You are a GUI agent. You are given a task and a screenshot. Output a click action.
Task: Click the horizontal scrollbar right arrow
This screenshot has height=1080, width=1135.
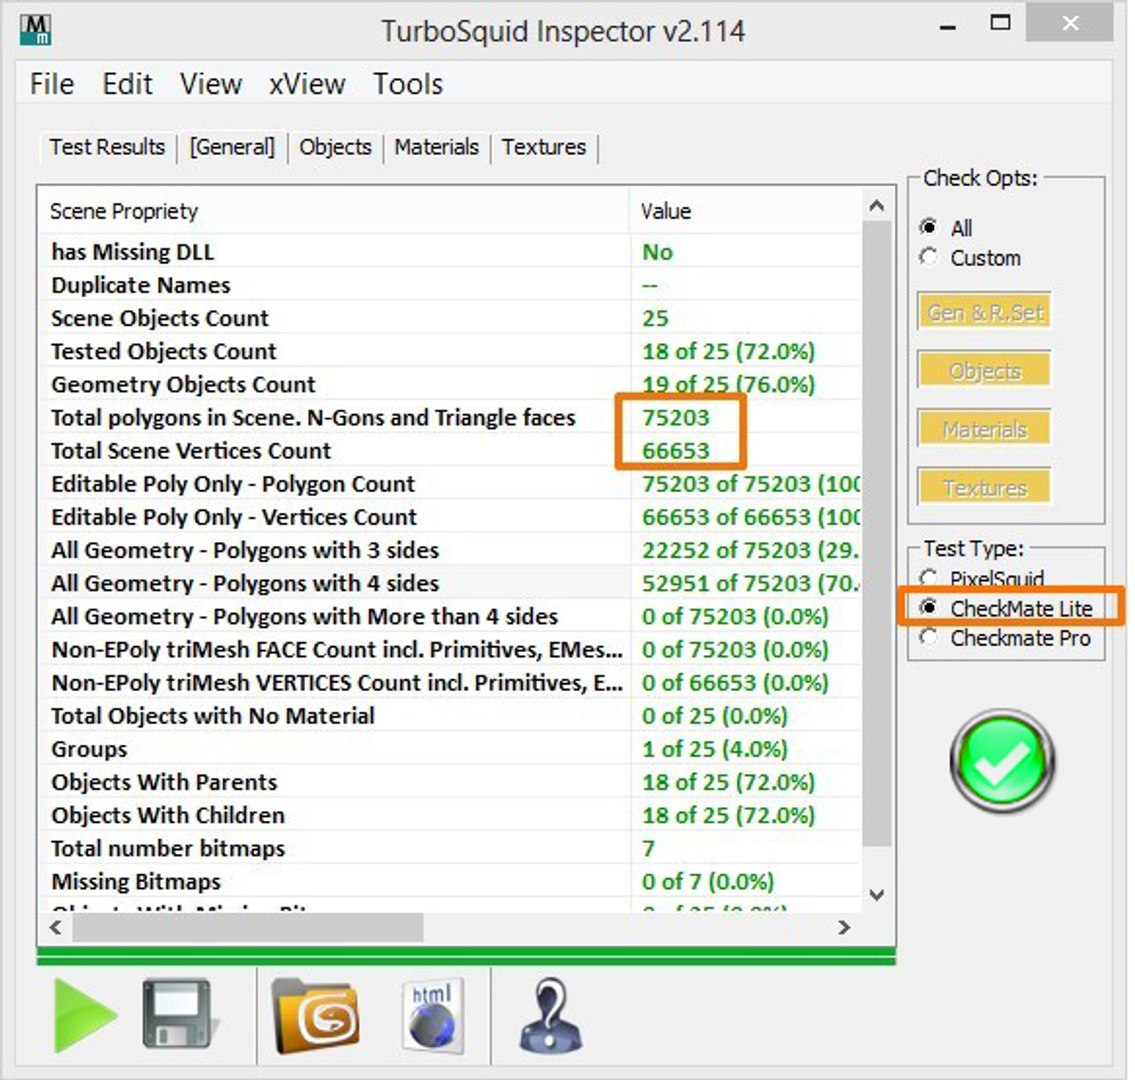pyautogui.click(x=844, y=927)
